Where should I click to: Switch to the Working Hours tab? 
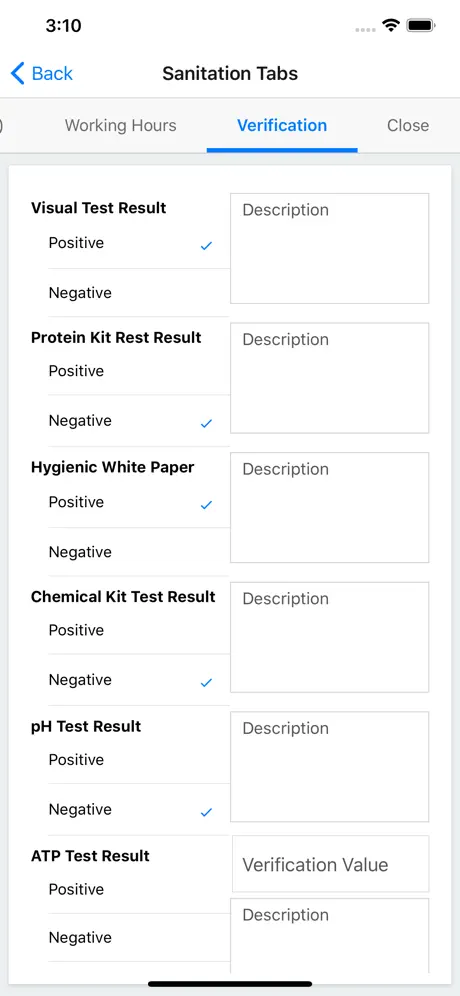point(121,125)
